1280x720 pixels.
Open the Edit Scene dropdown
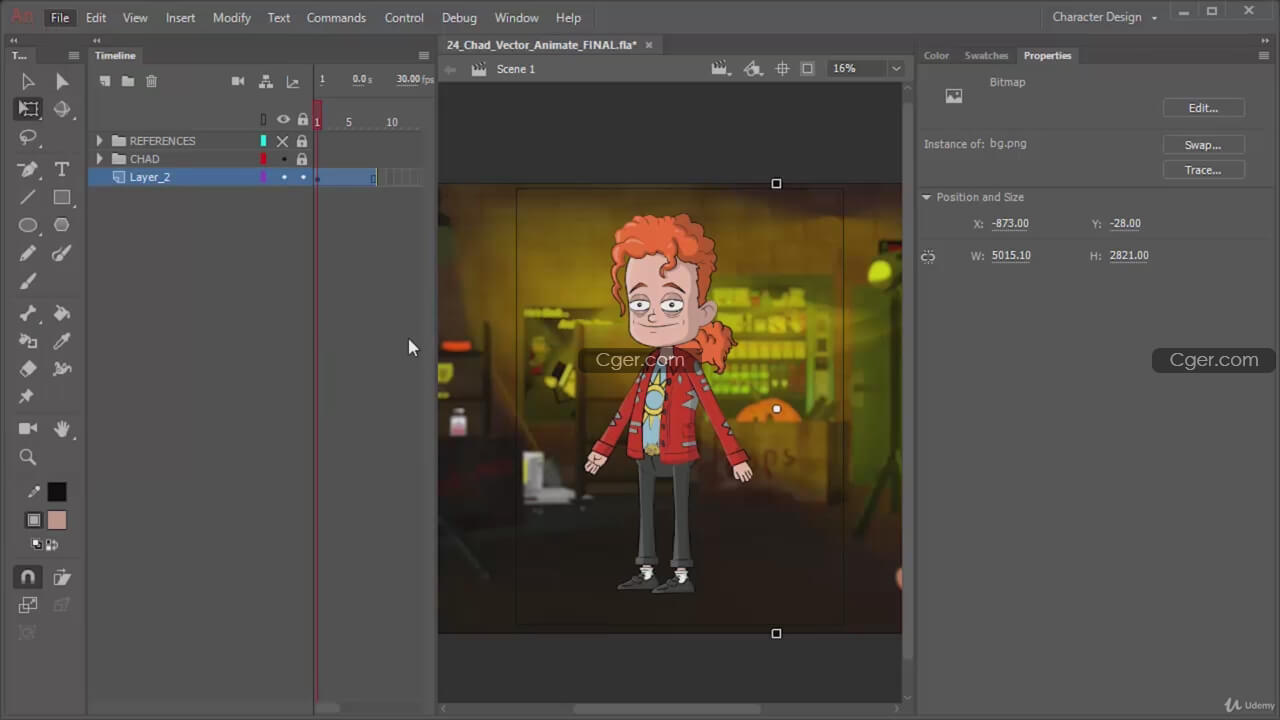point(720,69)
